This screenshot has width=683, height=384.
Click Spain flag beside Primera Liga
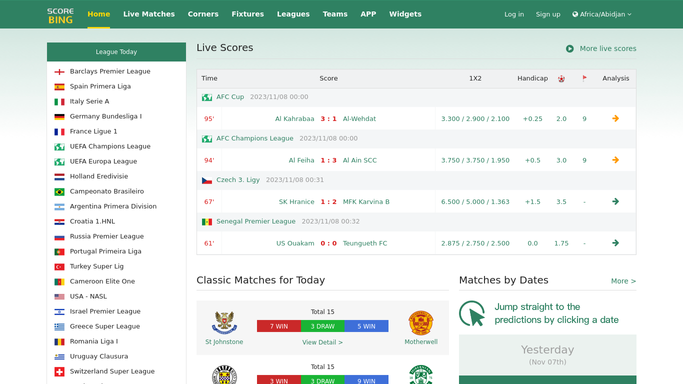point(59,87)
